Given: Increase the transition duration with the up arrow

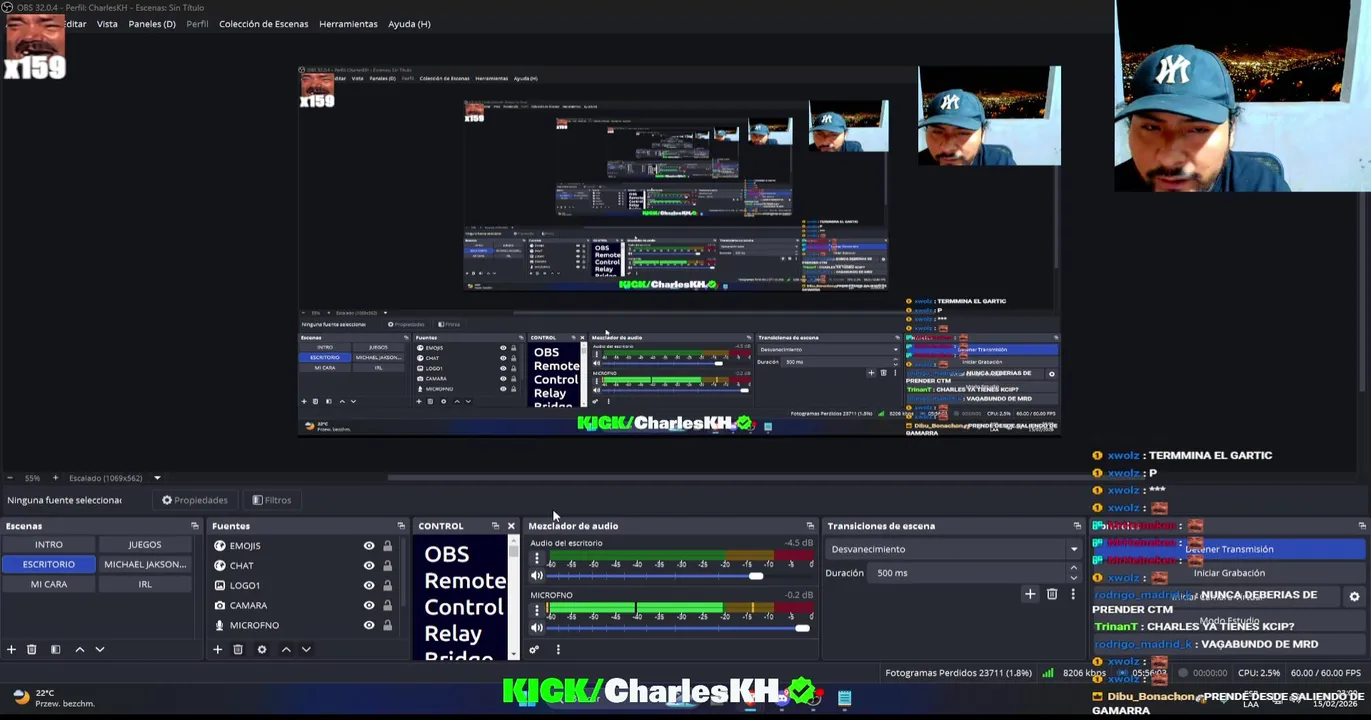Looking at the screenshot, I should click(x=1074, y=568).
